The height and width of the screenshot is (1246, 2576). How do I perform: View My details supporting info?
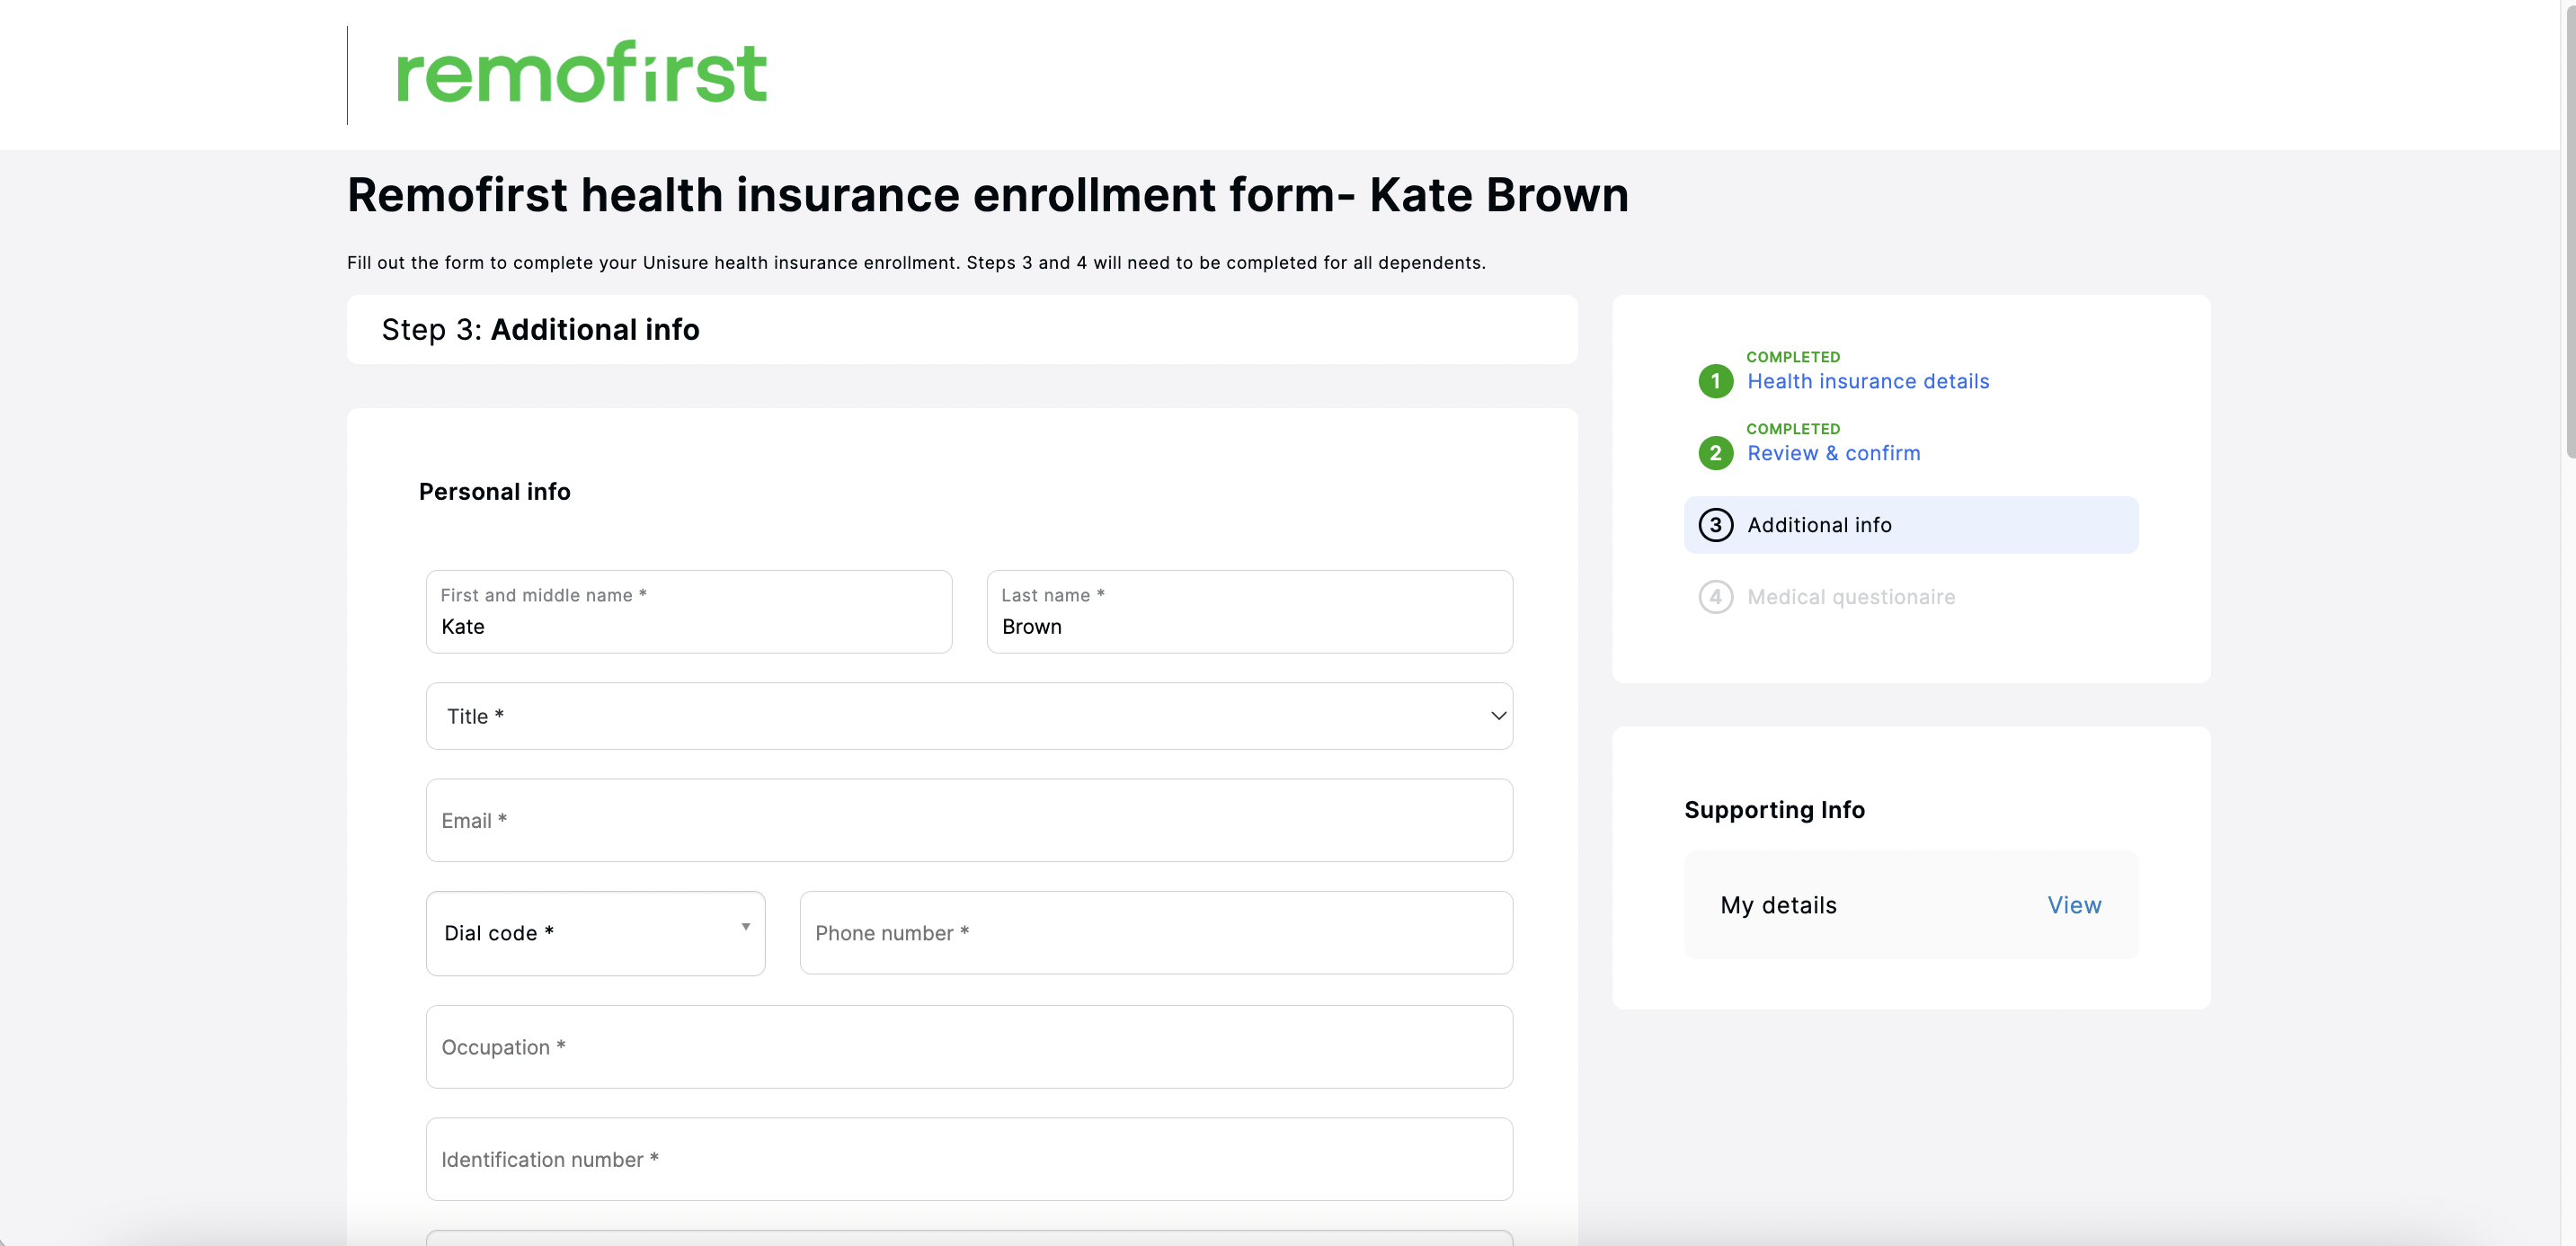coord(2074,905)
